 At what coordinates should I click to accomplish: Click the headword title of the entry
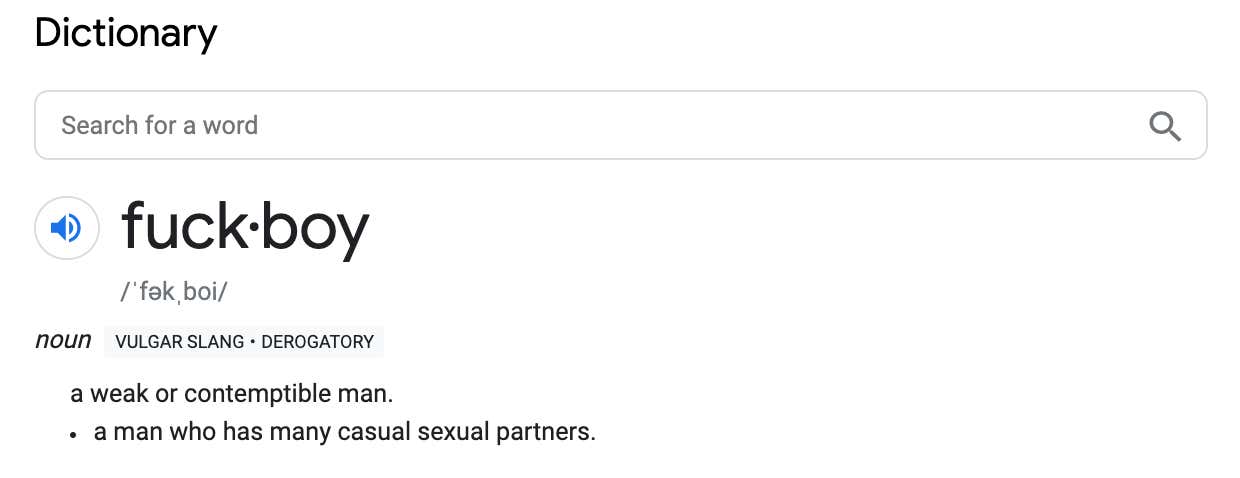[x=245, y=228]
